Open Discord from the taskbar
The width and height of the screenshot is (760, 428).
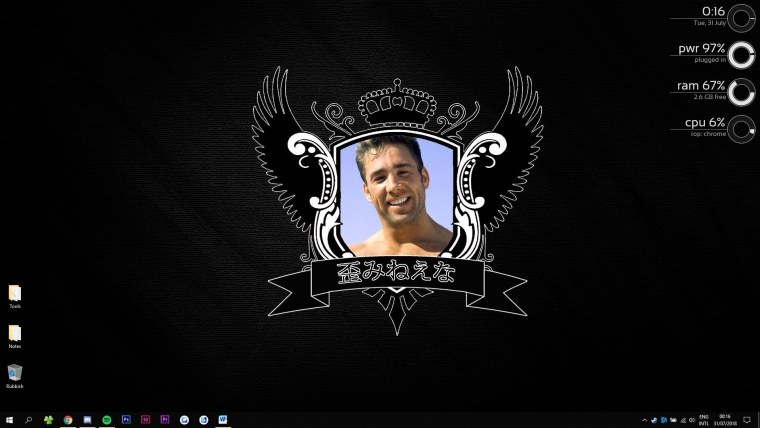87,420
